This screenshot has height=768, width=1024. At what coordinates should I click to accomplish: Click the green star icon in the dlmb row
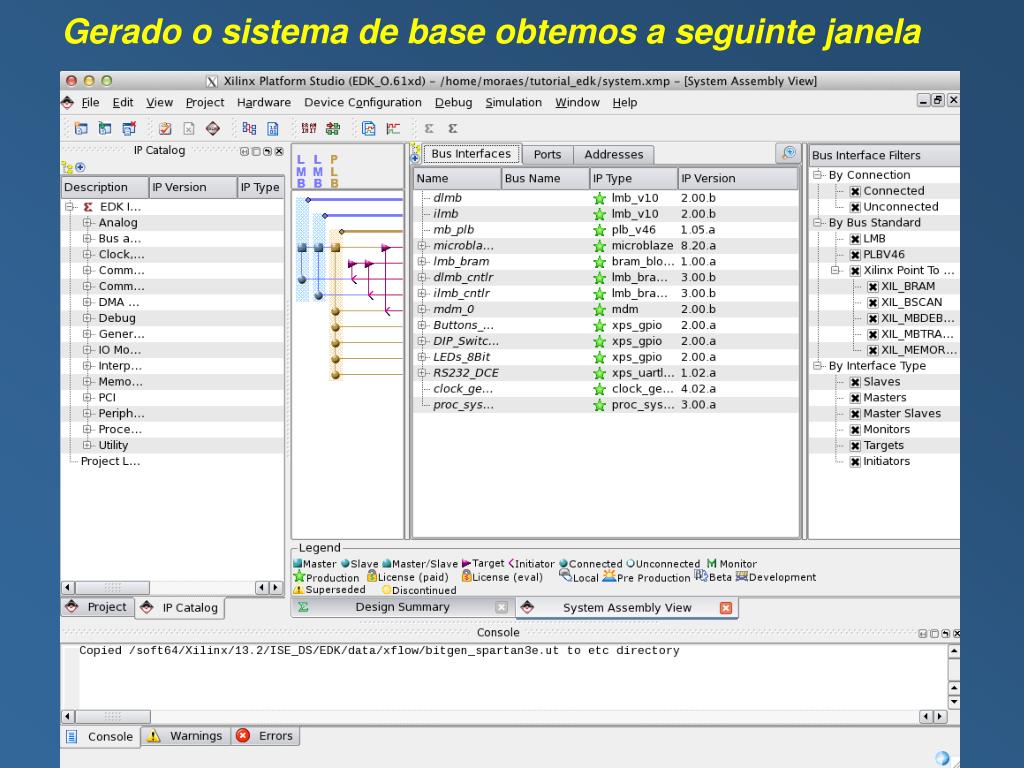click(x=600, y=198)
